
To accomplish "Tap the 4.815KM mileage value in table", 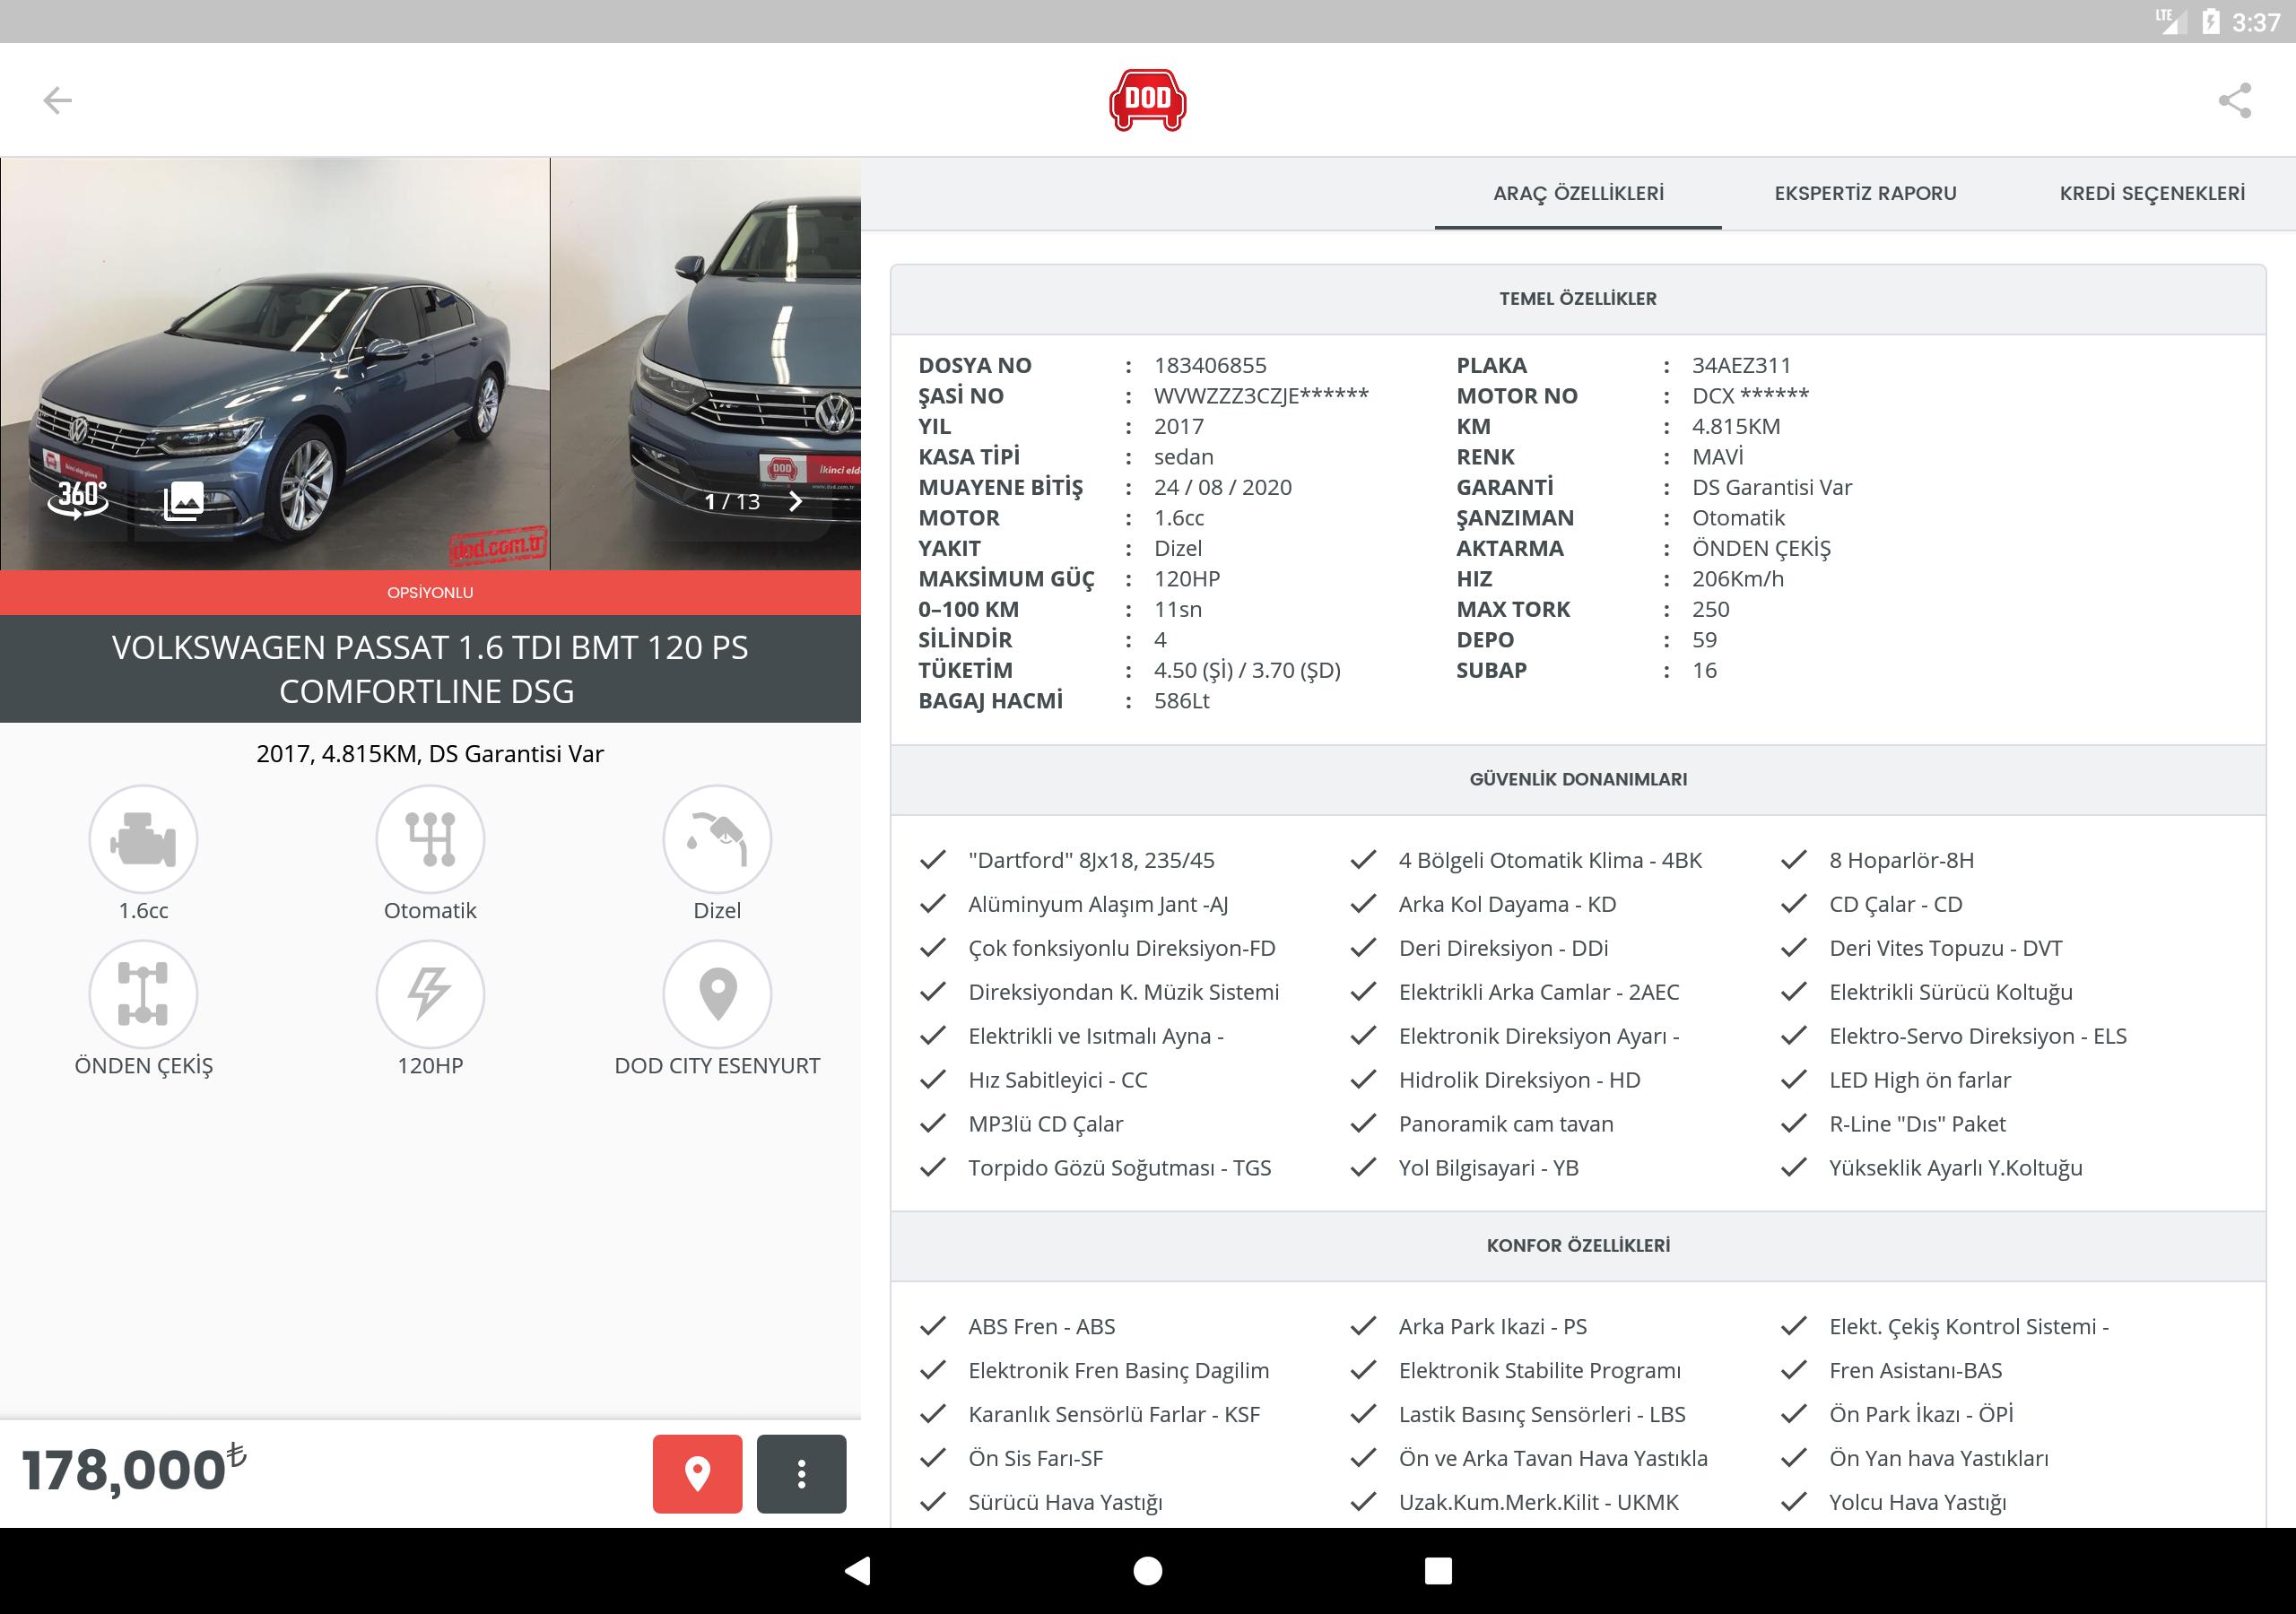I will 1736,427.
